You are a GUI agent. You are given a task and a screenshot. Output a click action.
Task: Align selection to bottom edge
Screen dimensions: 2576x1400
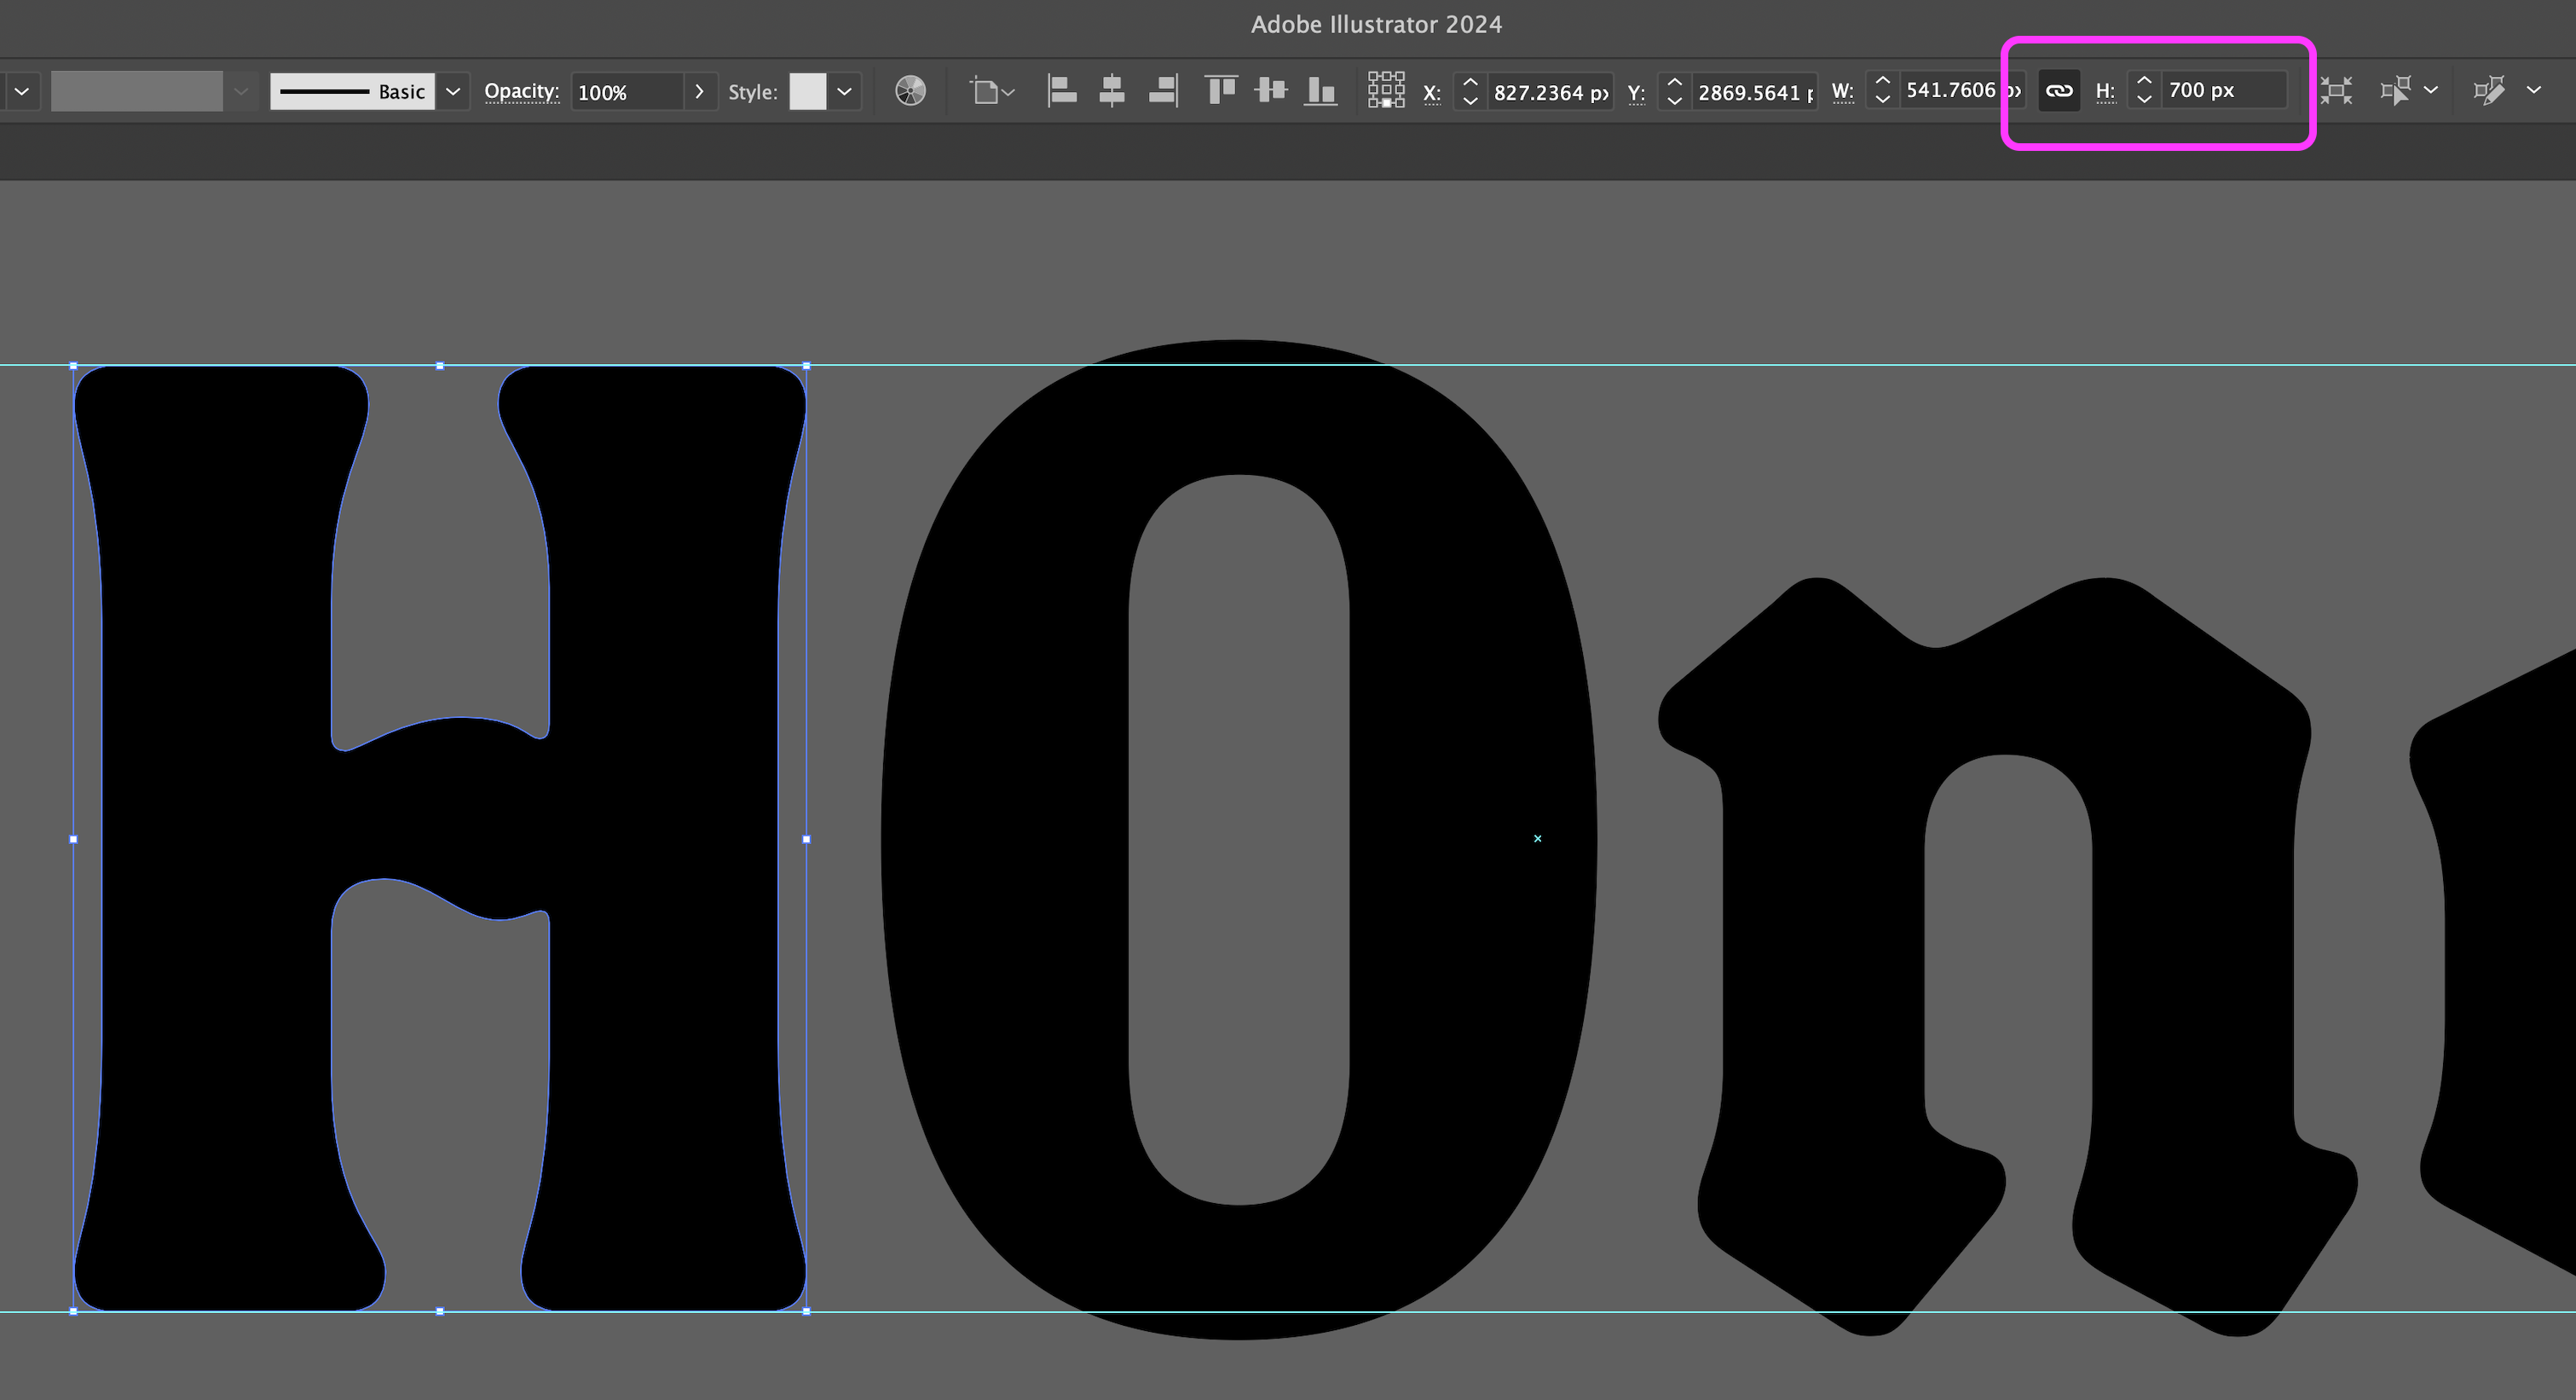tap(1321, 91)
